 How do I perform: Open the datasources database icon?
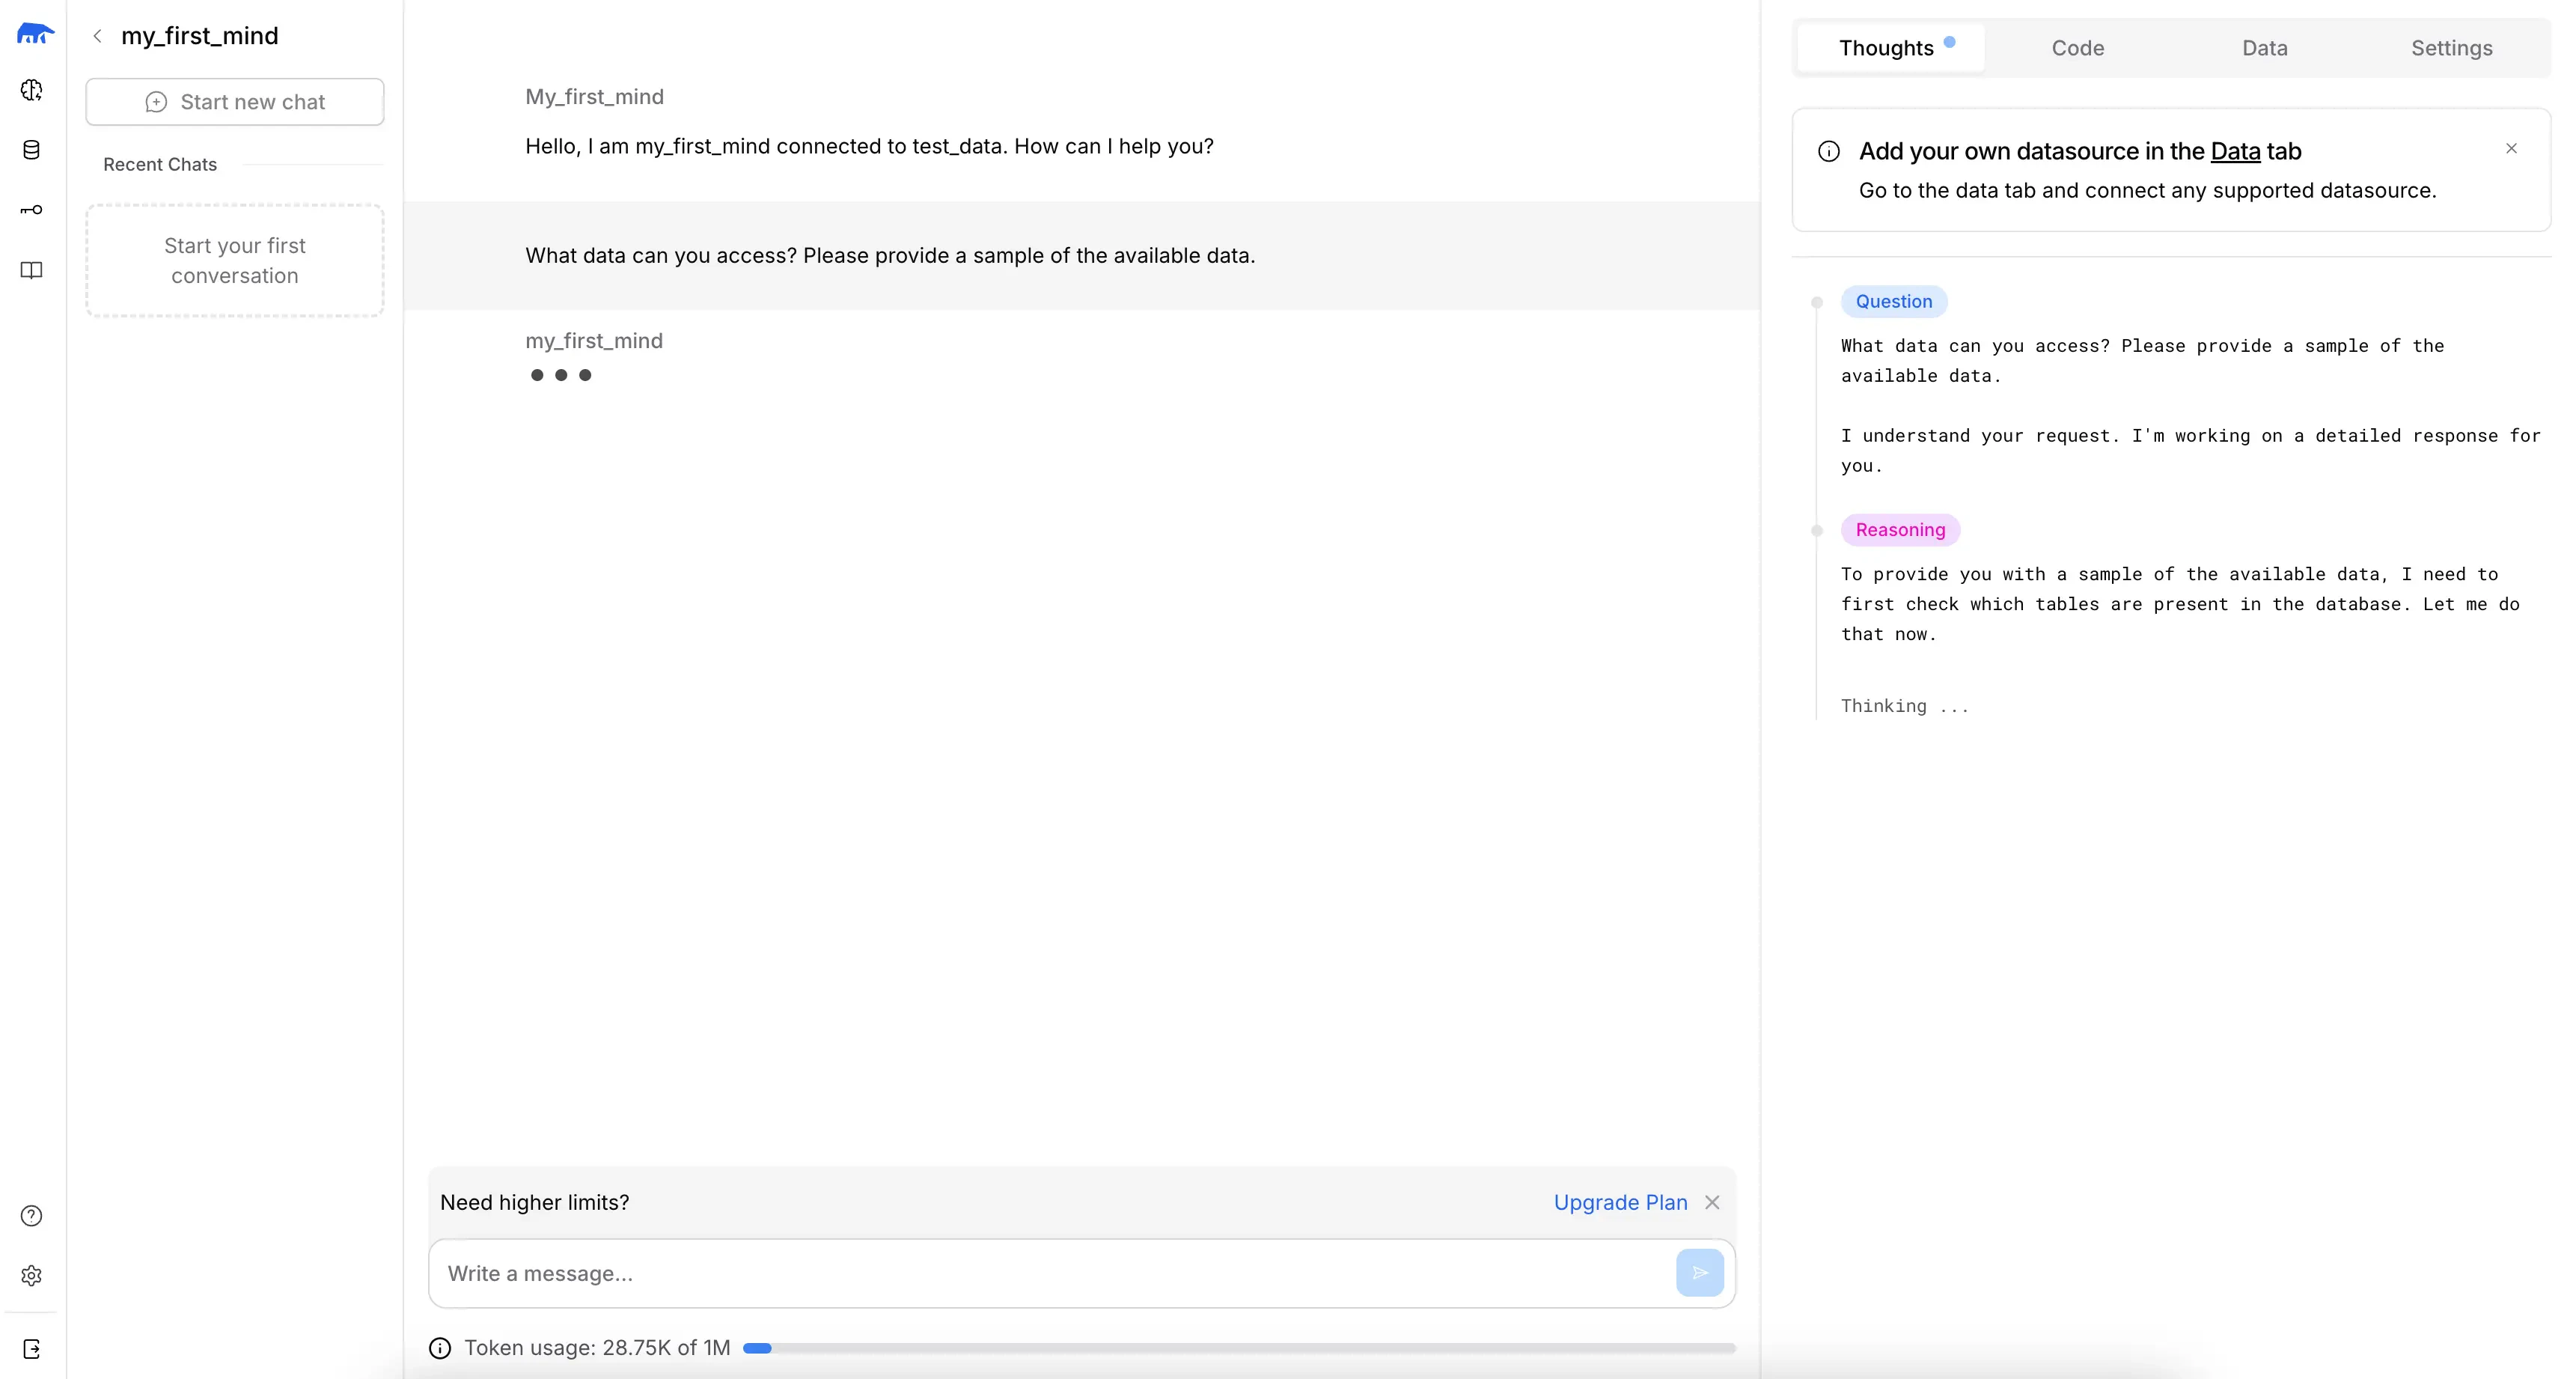pos(32,150)
